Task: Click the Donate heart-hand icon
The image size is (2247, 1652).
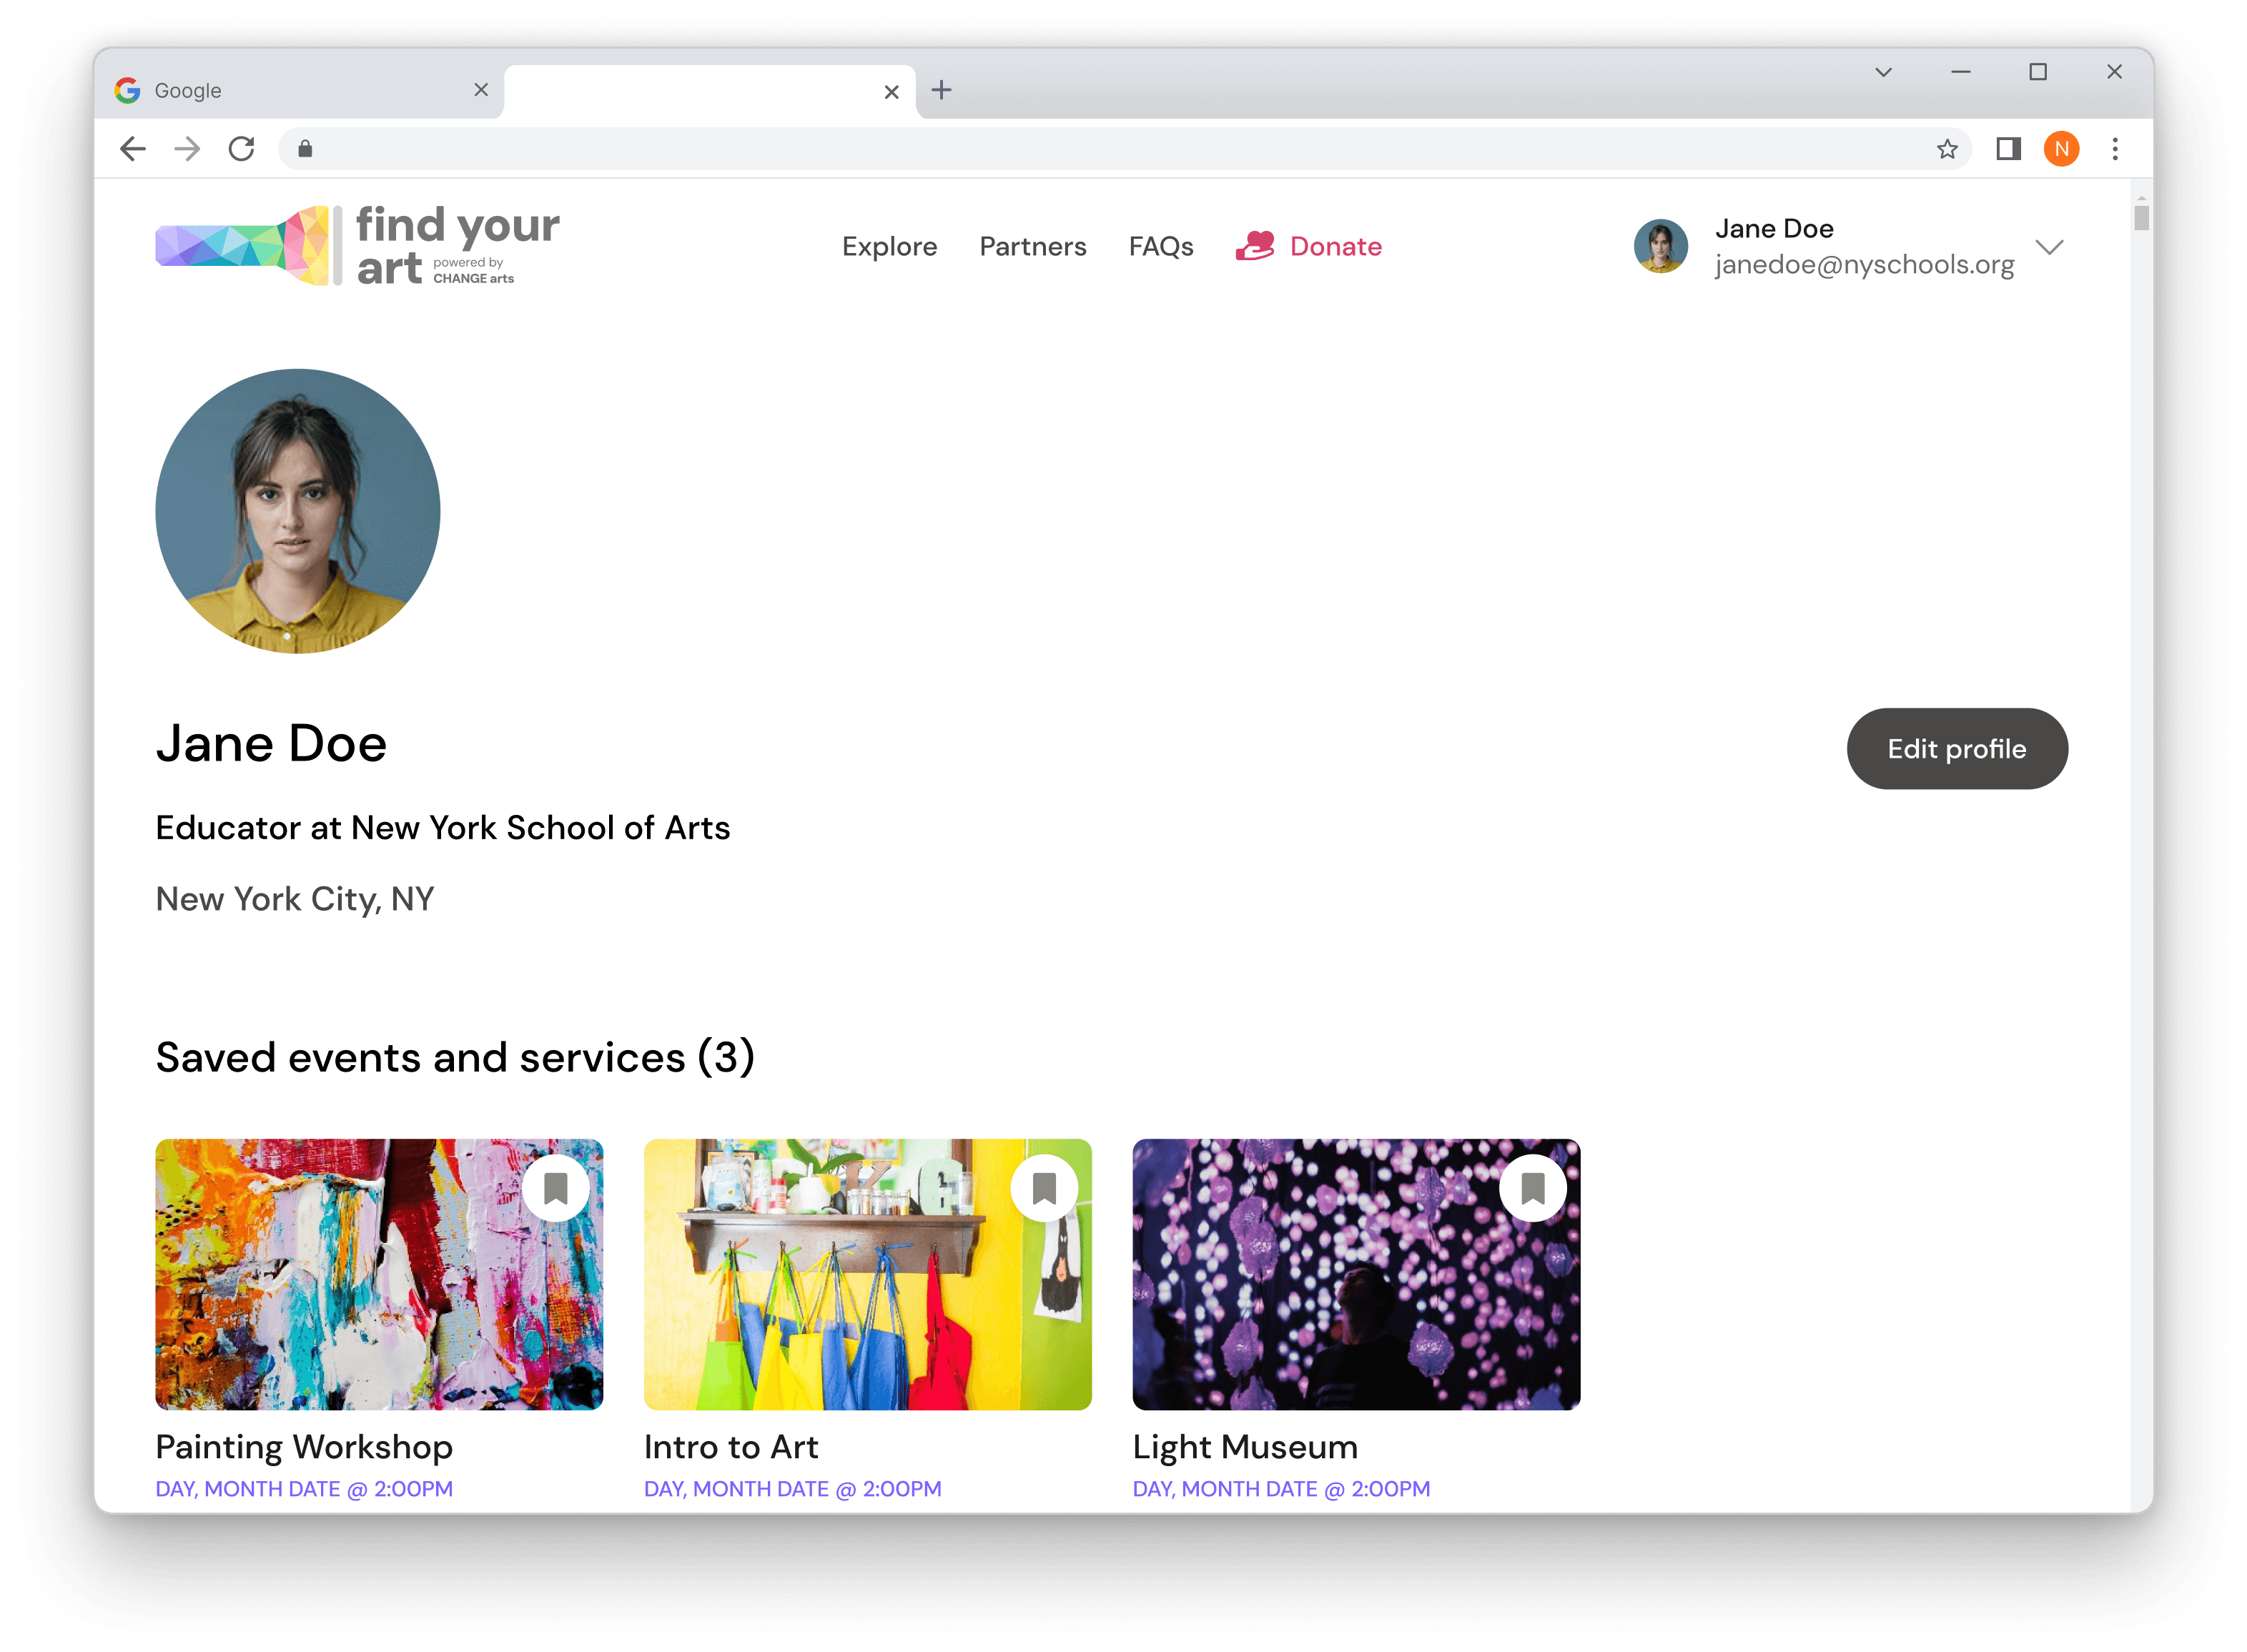Action: [x=1254, y=246]
